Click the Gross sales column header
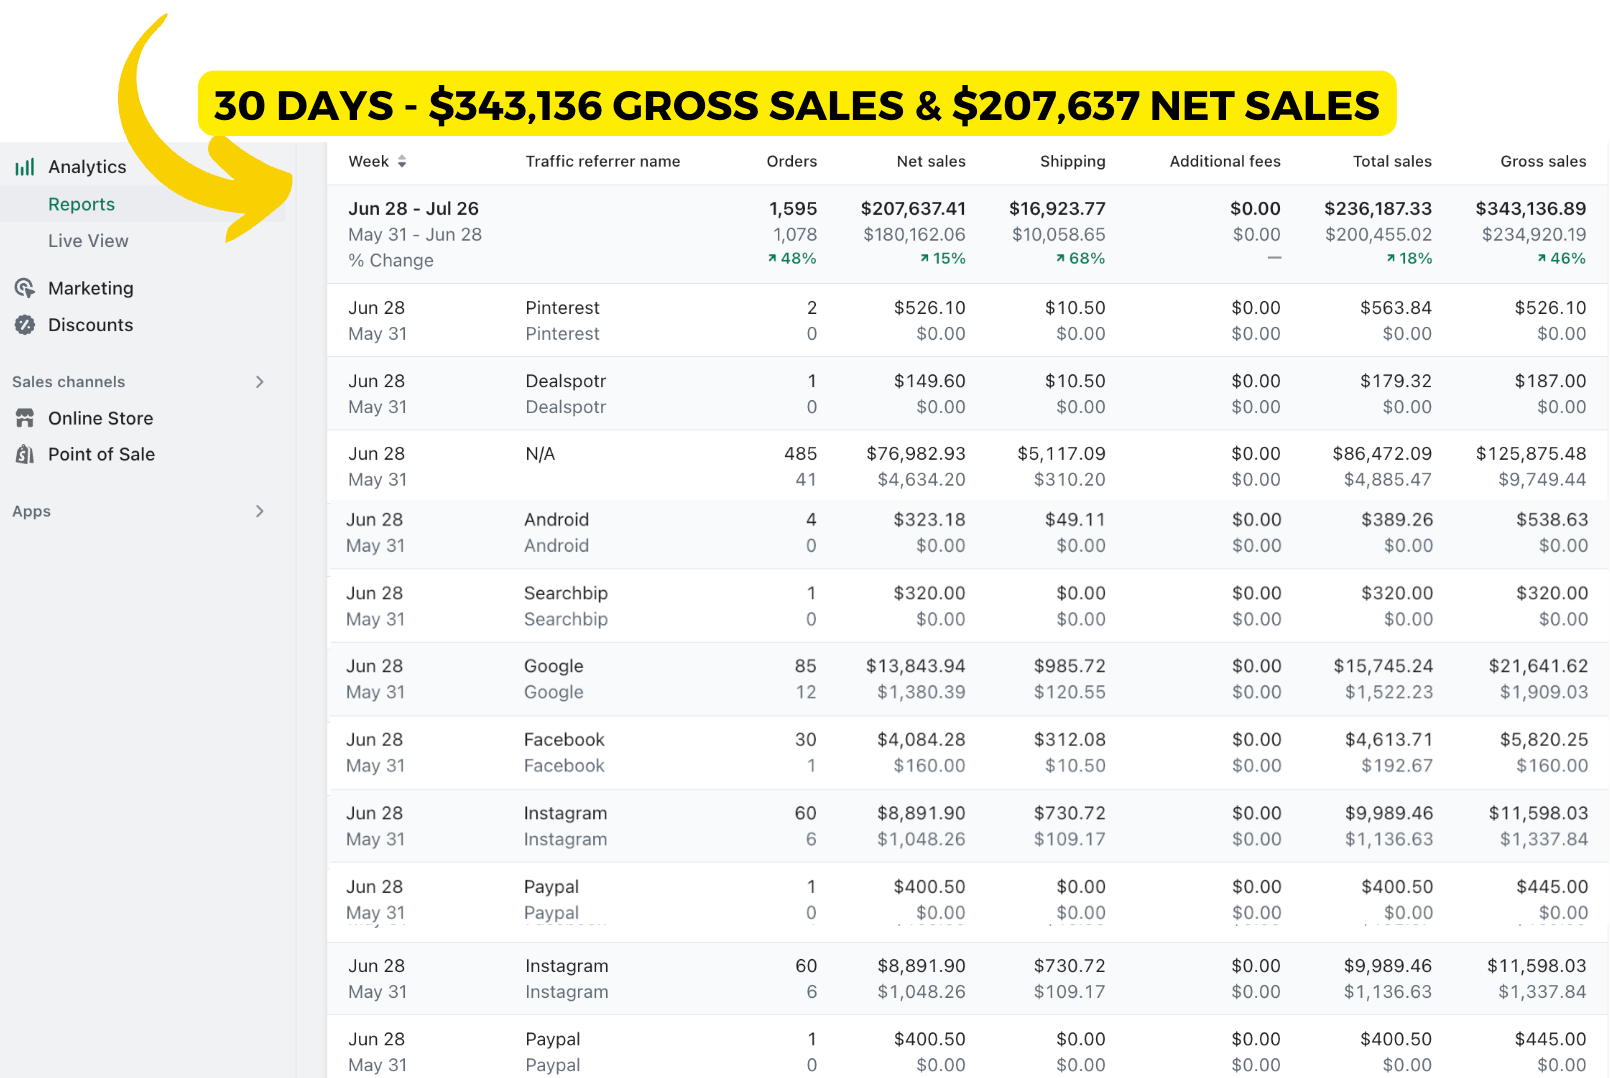This screenshot has height=1078, width=1610. [x=1542, y=161]
